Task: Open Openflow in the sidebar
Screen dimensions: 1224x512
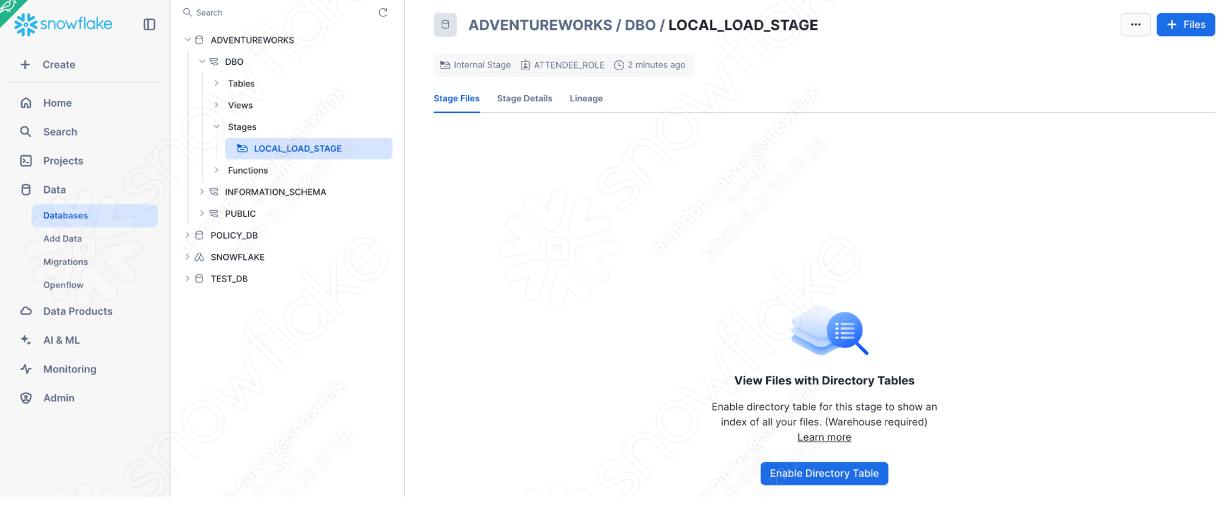Action: [63, 285]
